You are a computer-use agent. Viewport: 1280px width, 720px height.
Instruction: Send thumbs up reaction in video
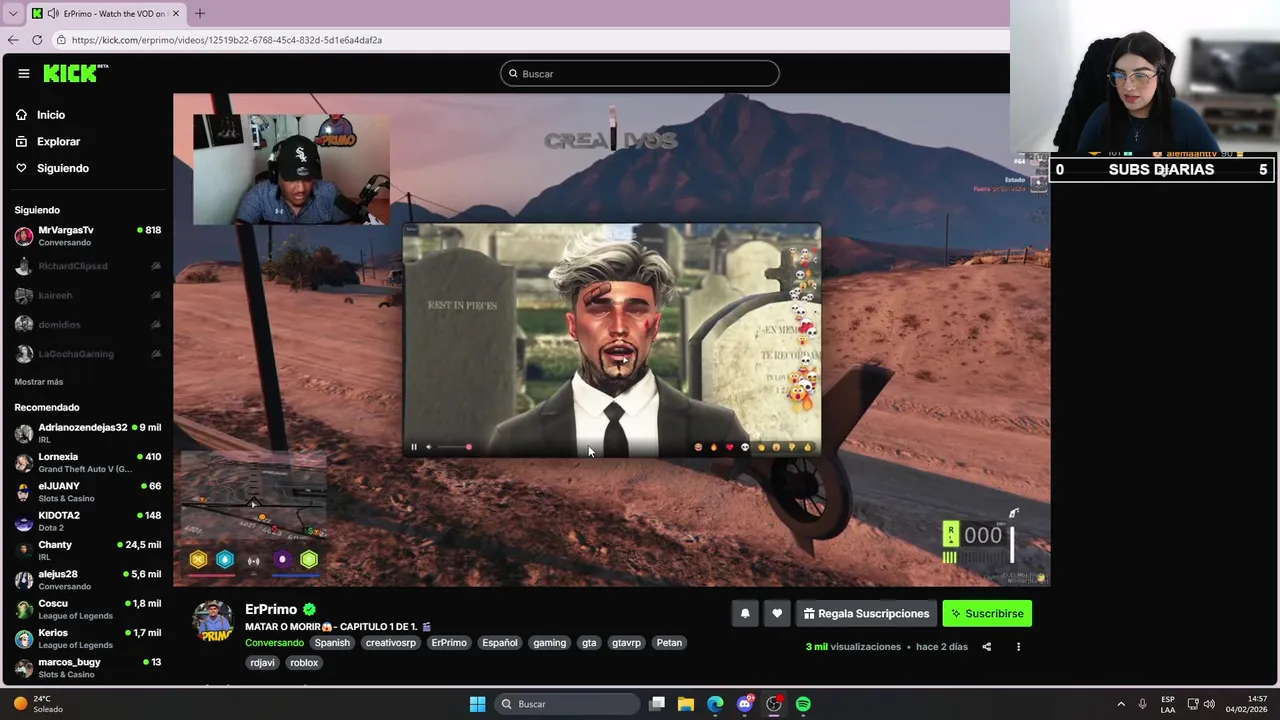tap(807, 447)
